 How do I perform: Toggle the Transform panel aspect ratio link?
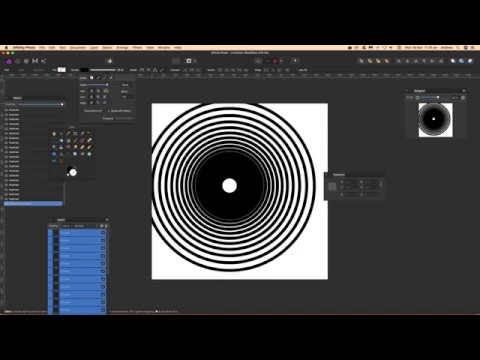(381, 184)
